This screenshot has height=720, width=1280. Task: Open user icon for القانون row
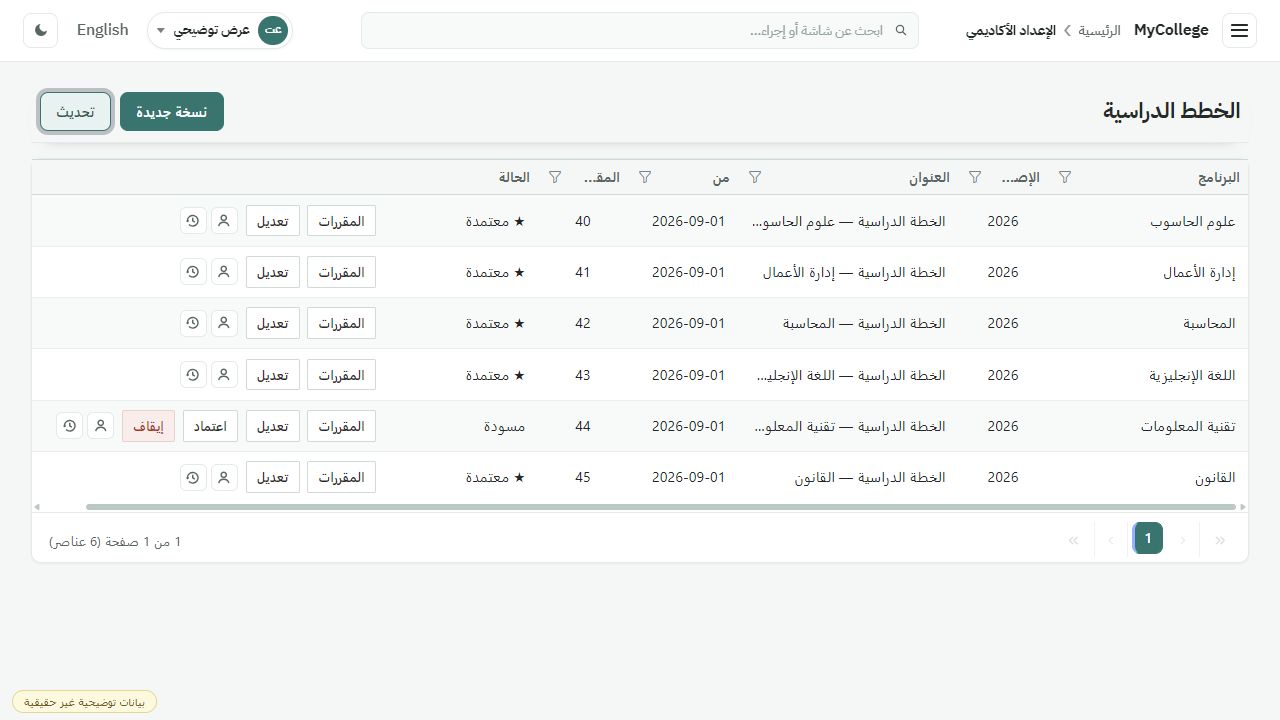point(224,477)
